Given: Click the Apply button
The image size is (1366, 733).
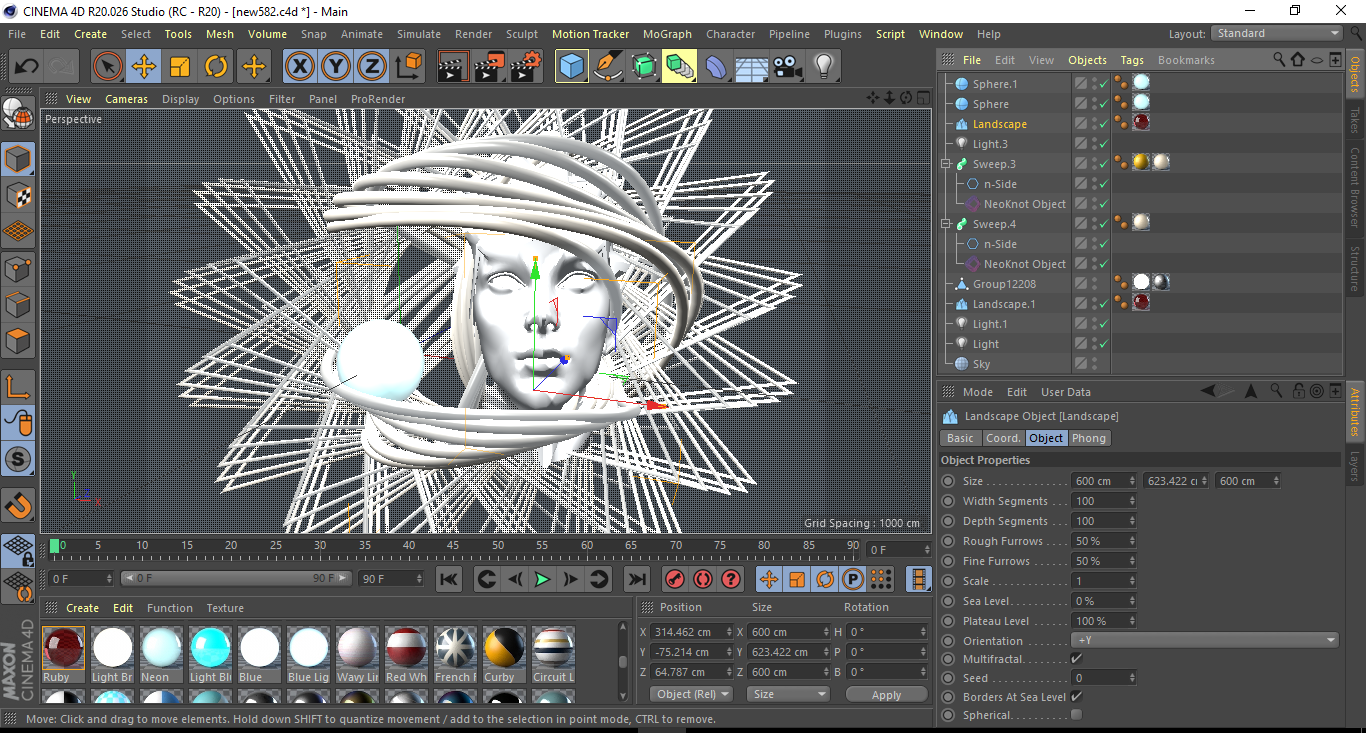Looking at the screenshot, I should coord(886,694).
